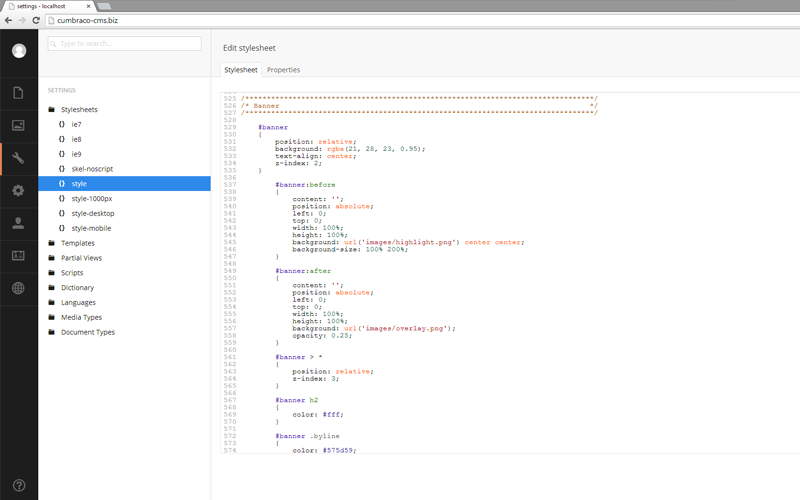800x500 pixels.
Task: Open the Media Types tree node
Action: (x=81, y=317)
